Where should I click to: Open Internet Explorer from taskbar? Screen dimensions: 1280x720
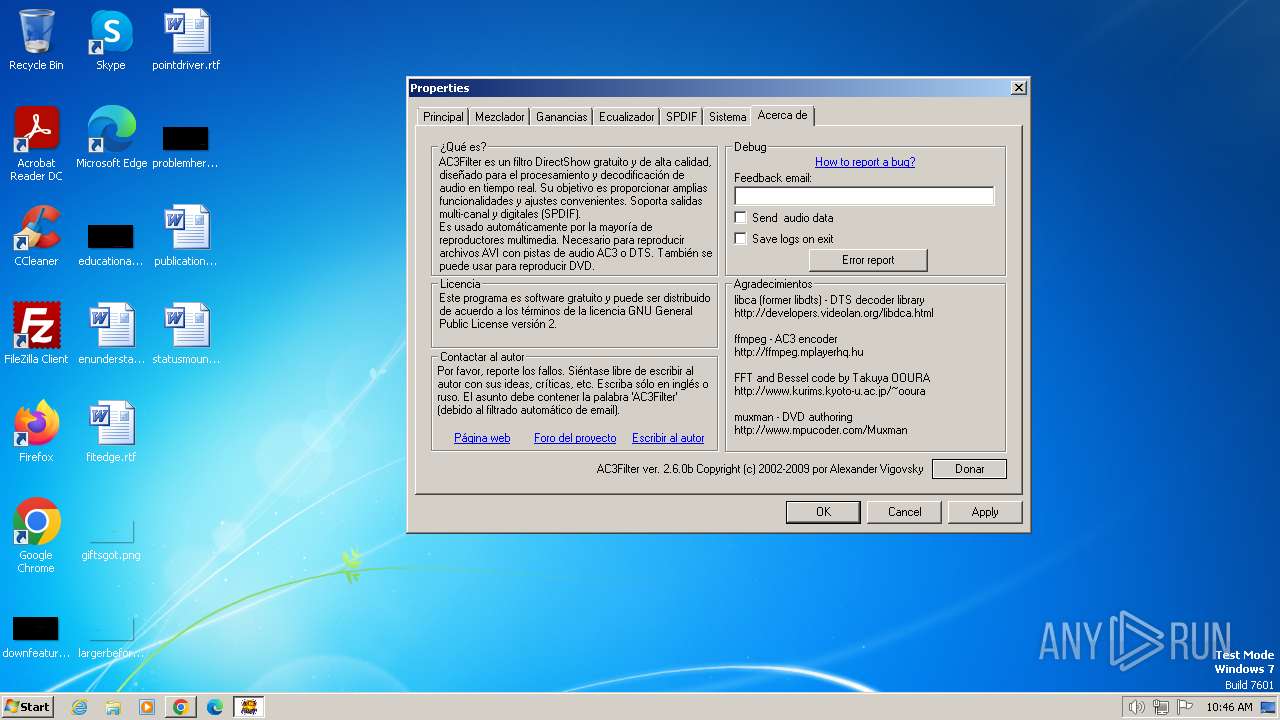click(x=79, y=707)
